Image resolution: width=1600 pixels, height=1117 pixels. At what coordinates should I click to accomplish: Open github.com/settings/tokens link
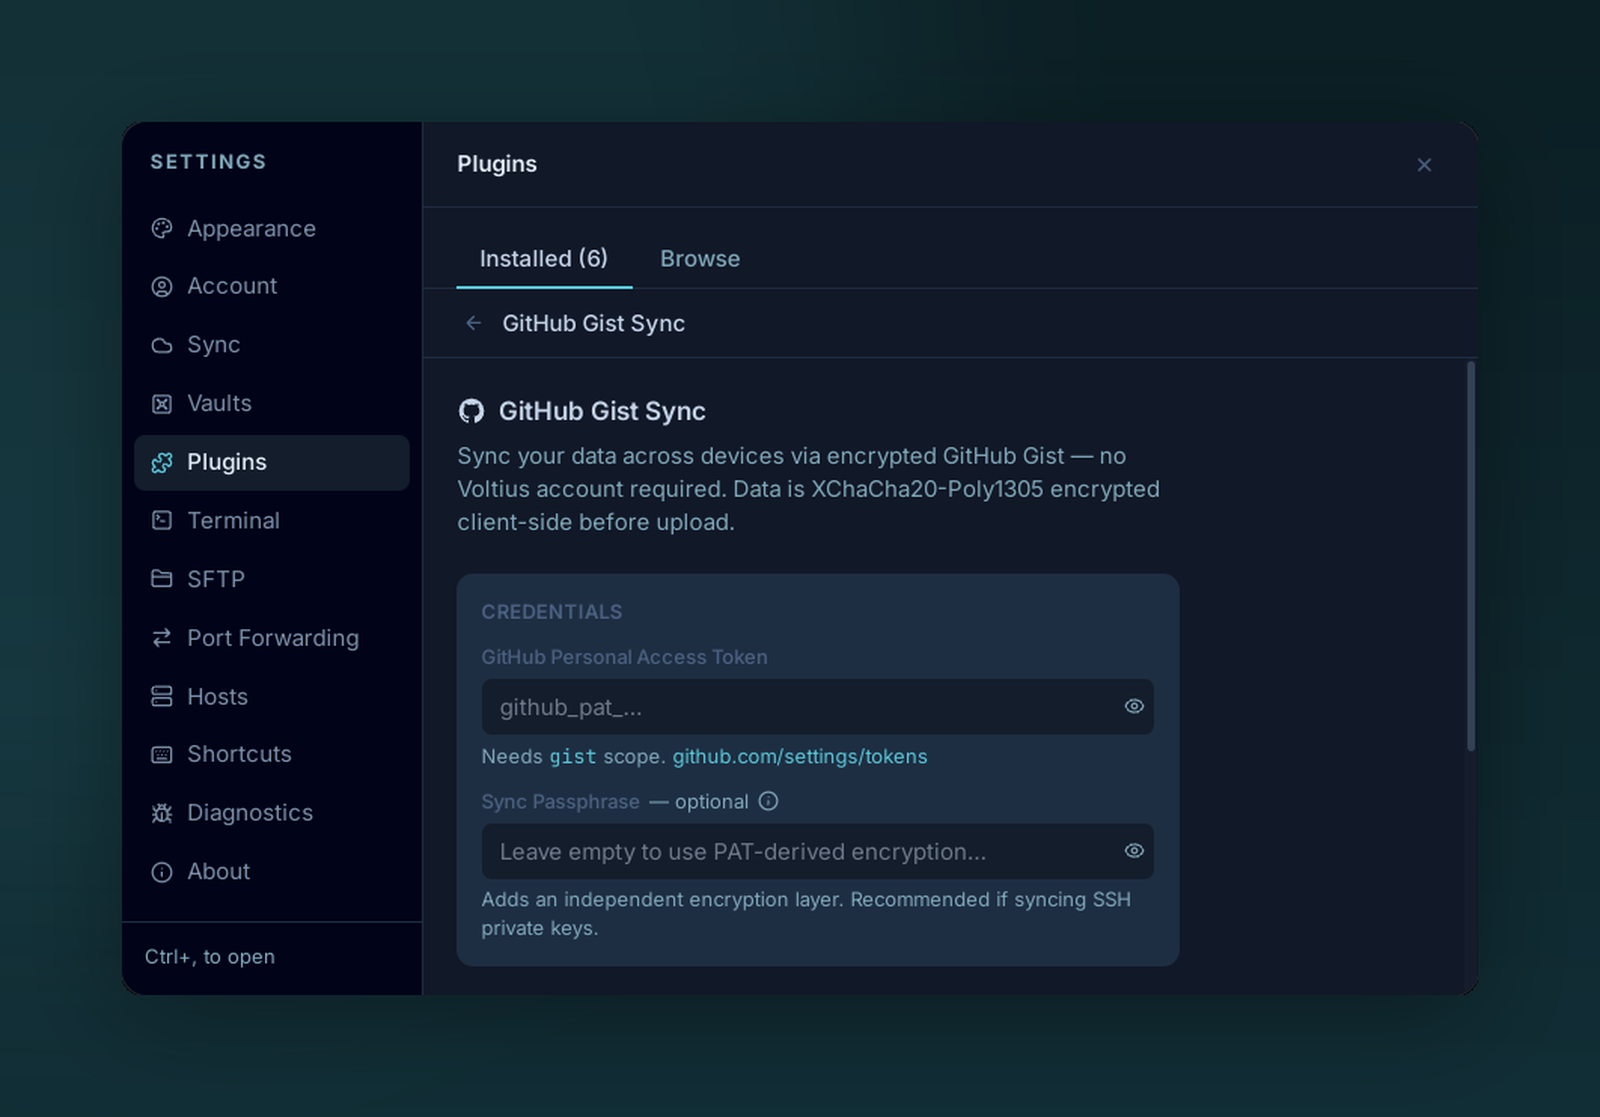[800, 757]
